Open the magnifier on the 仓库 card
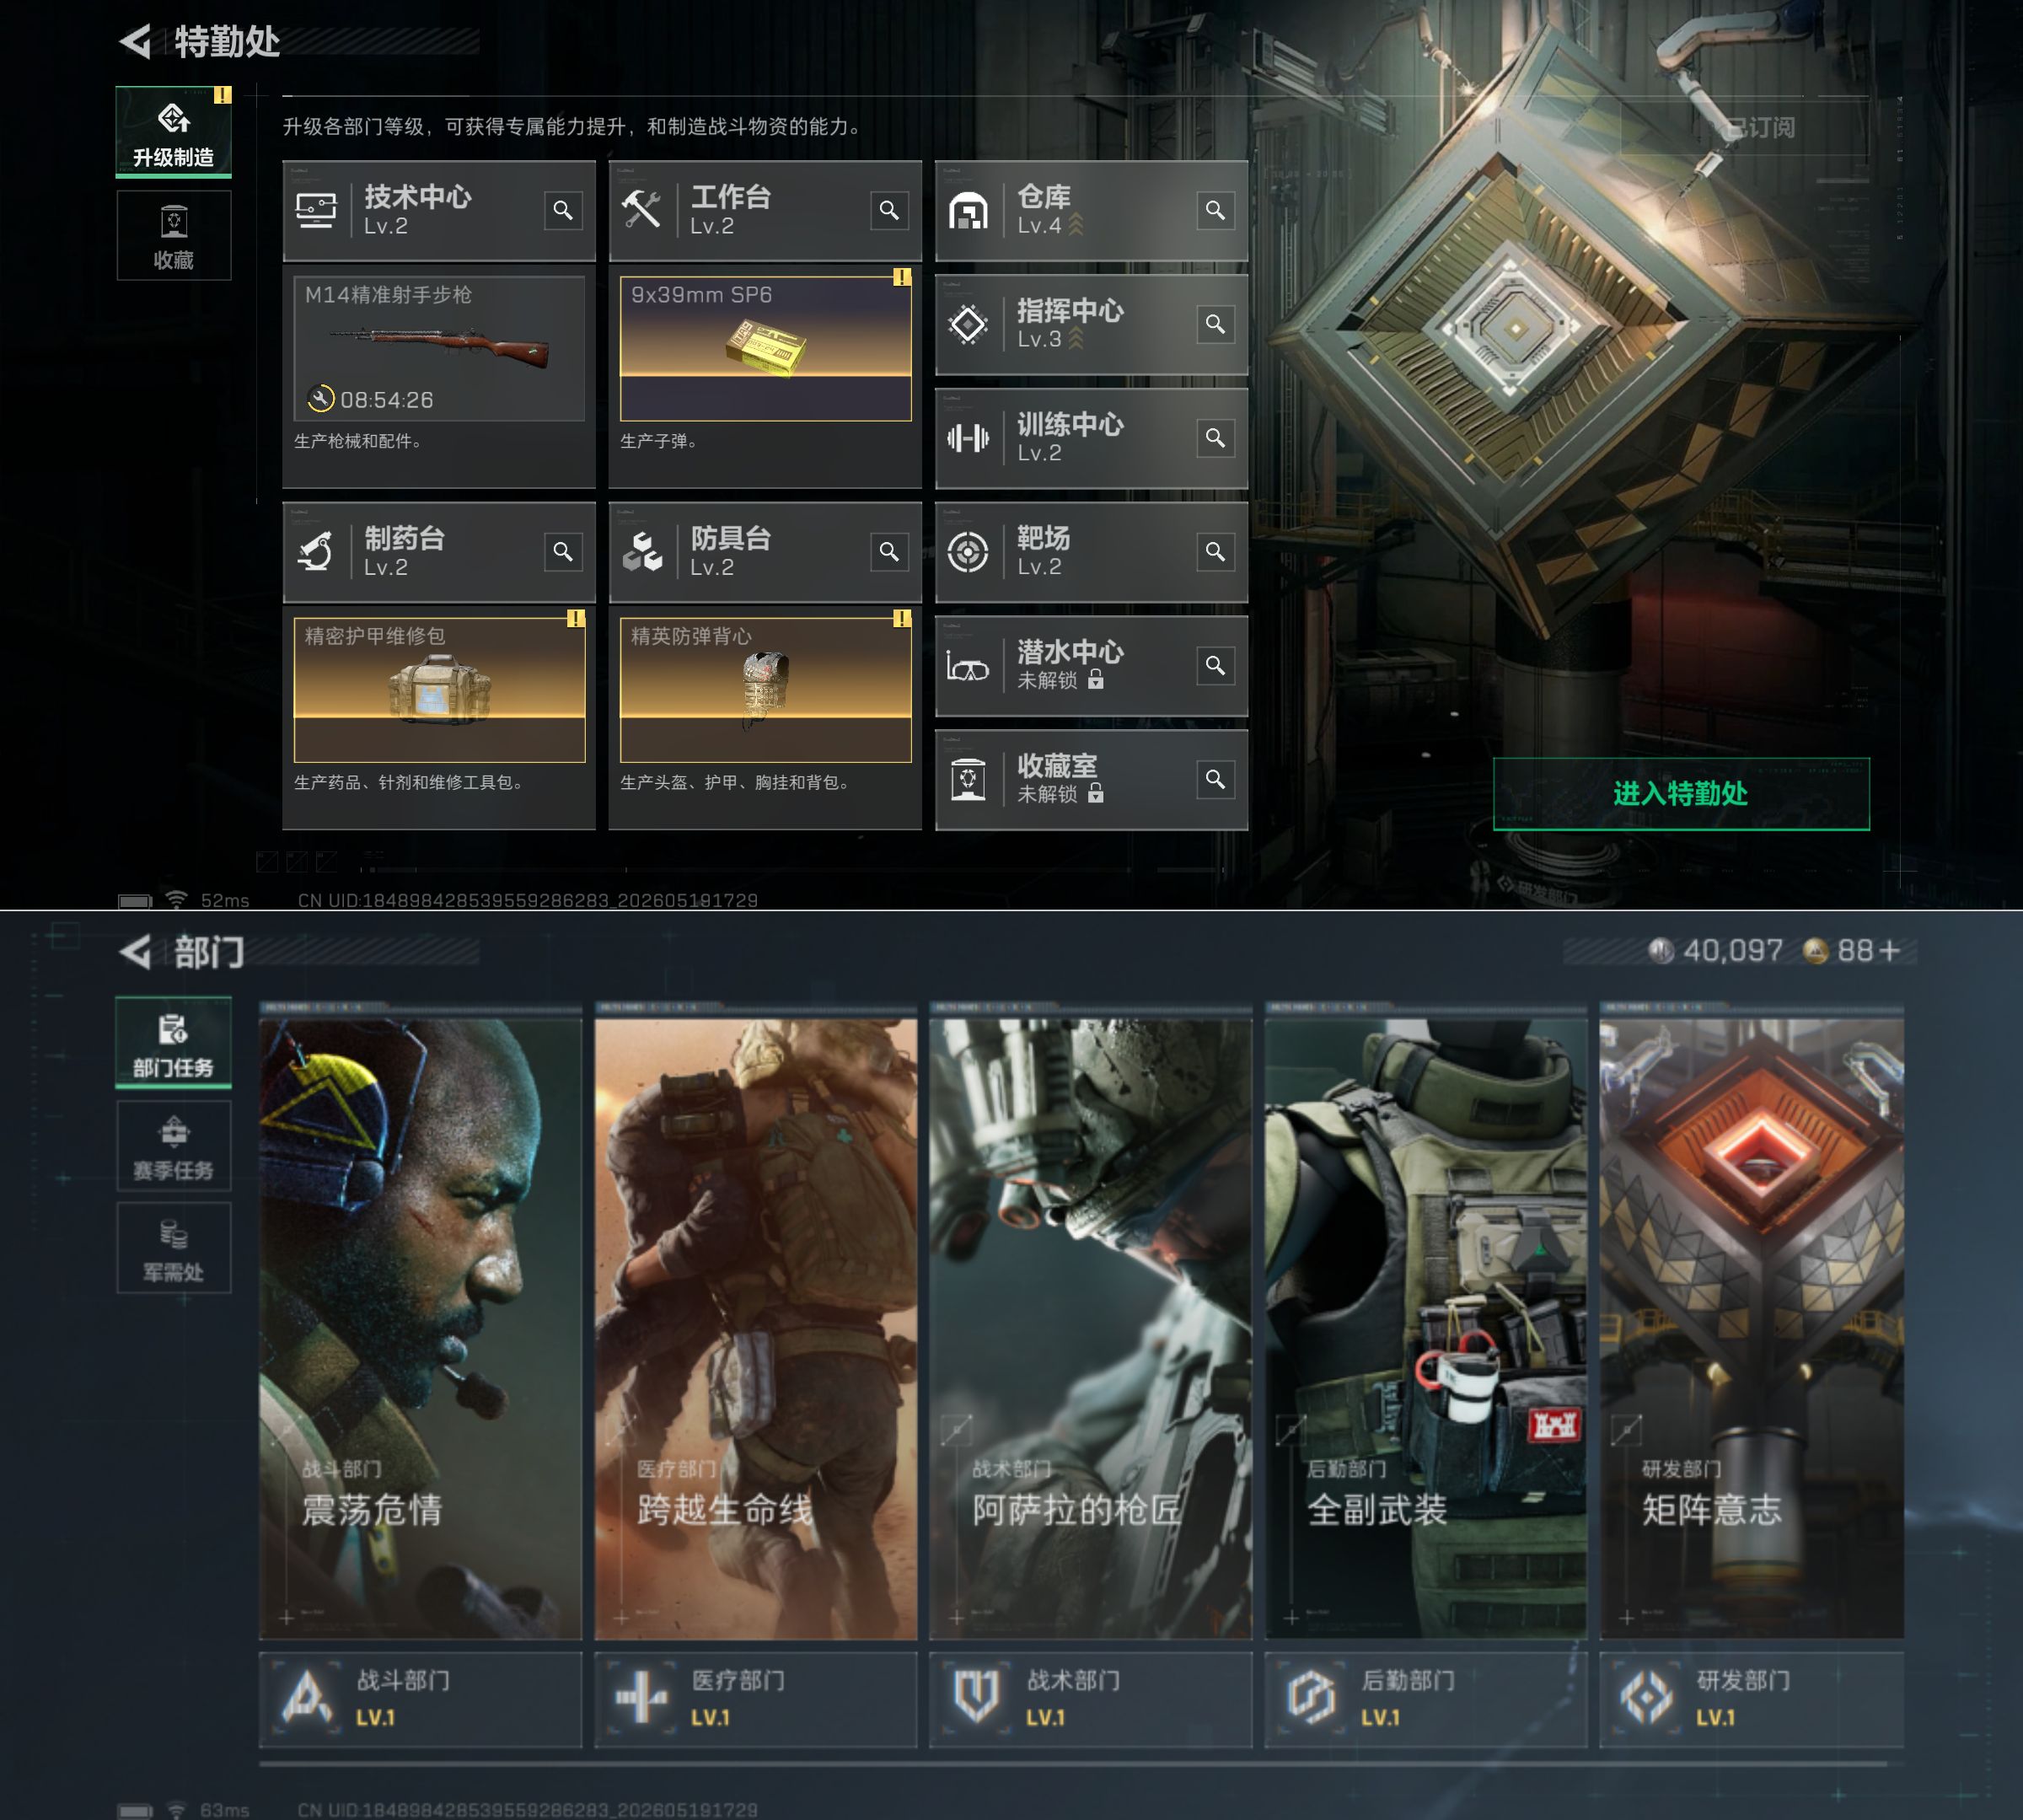2023x1820 pixels. [x=1215, y=210]
